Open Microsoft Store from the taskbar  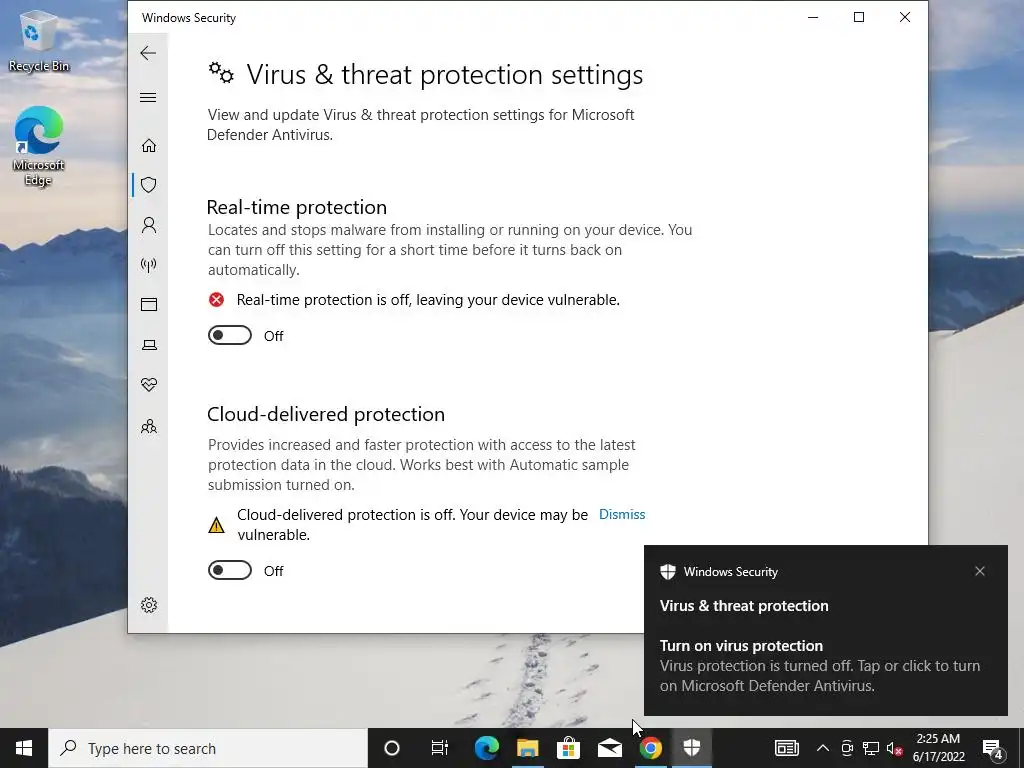coord(569,748)
